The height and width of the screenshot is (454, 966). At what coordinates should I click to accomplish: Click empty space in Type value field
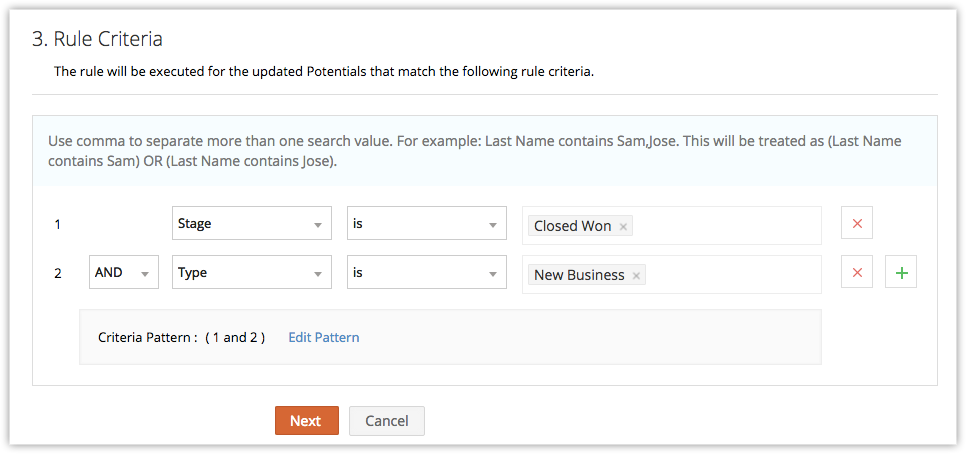tap(730, 275)
